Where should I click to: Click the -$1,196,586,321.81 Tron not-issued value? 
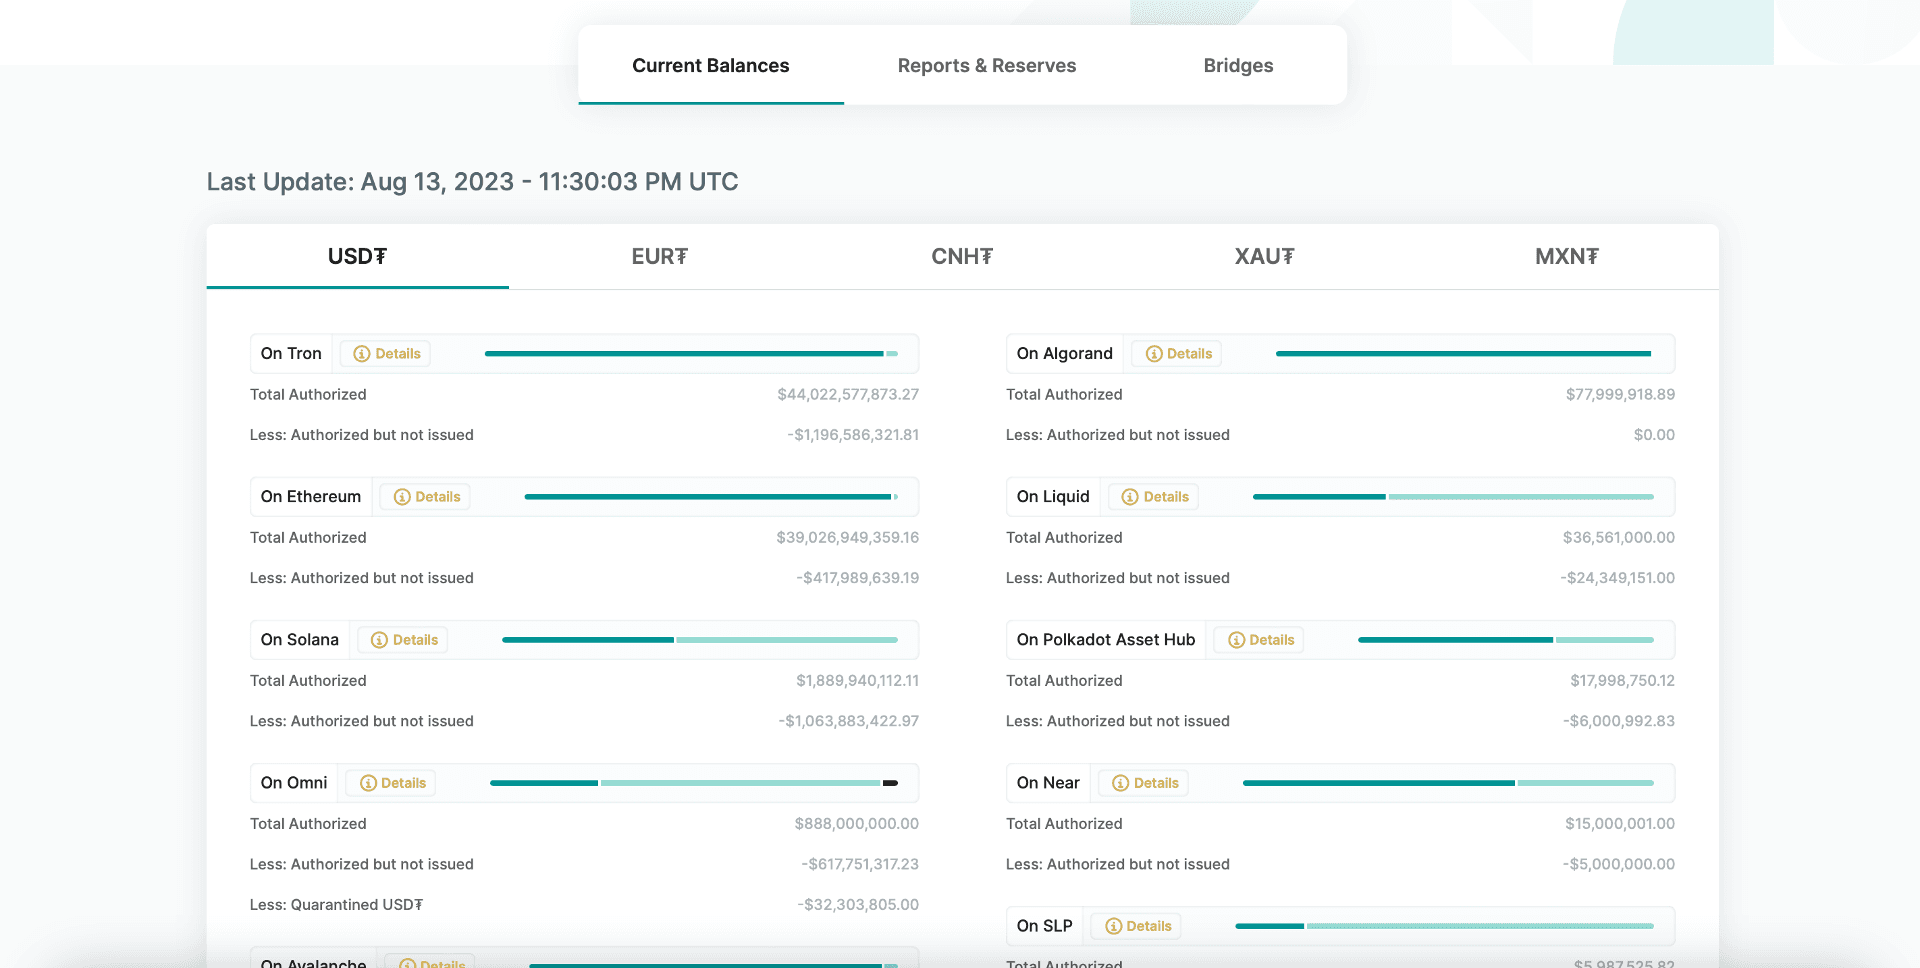tap(853, 435)
